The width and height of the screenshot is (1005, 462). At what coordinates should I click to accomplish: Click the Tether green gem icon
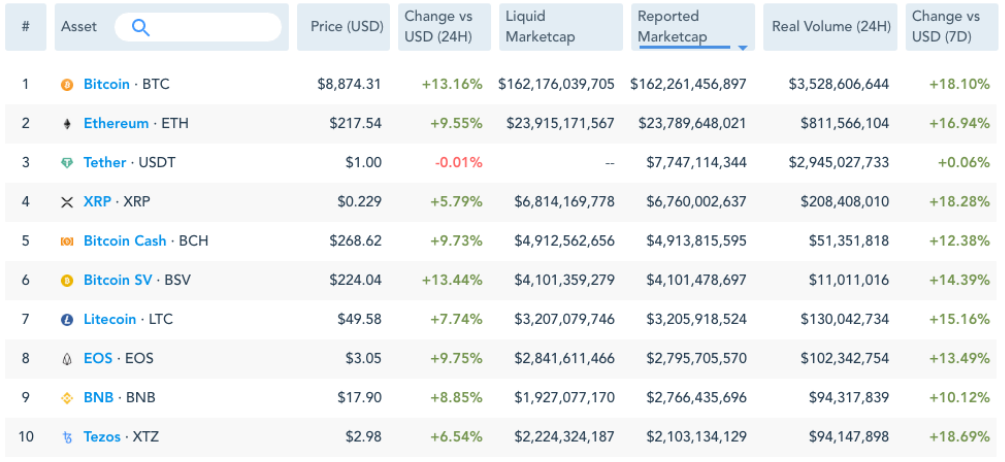tap(67, 163)
